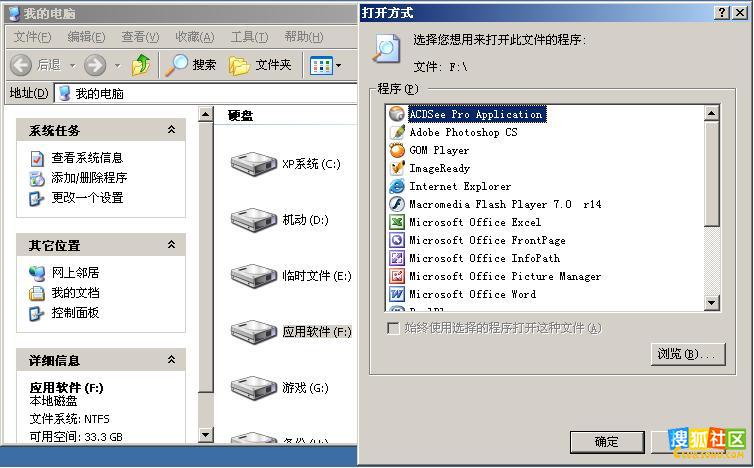
Task: Select 'Microsoft Office FrontPage' text entry
Action: click(x=487, y=240)
